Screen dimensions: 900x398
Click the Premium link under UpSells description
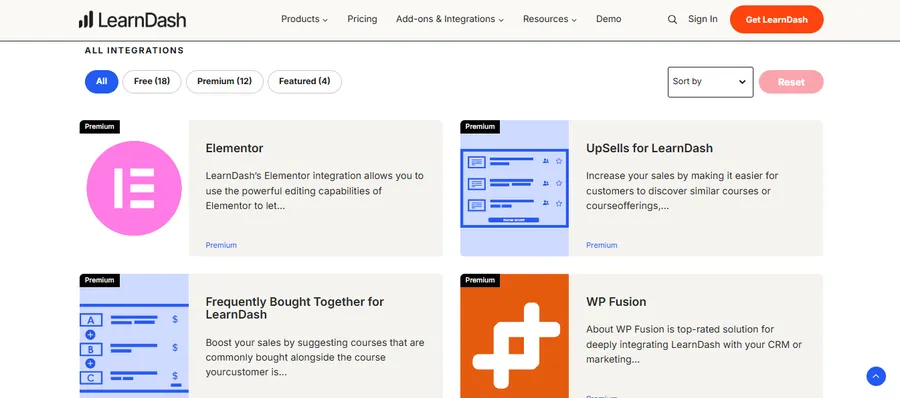602,245
